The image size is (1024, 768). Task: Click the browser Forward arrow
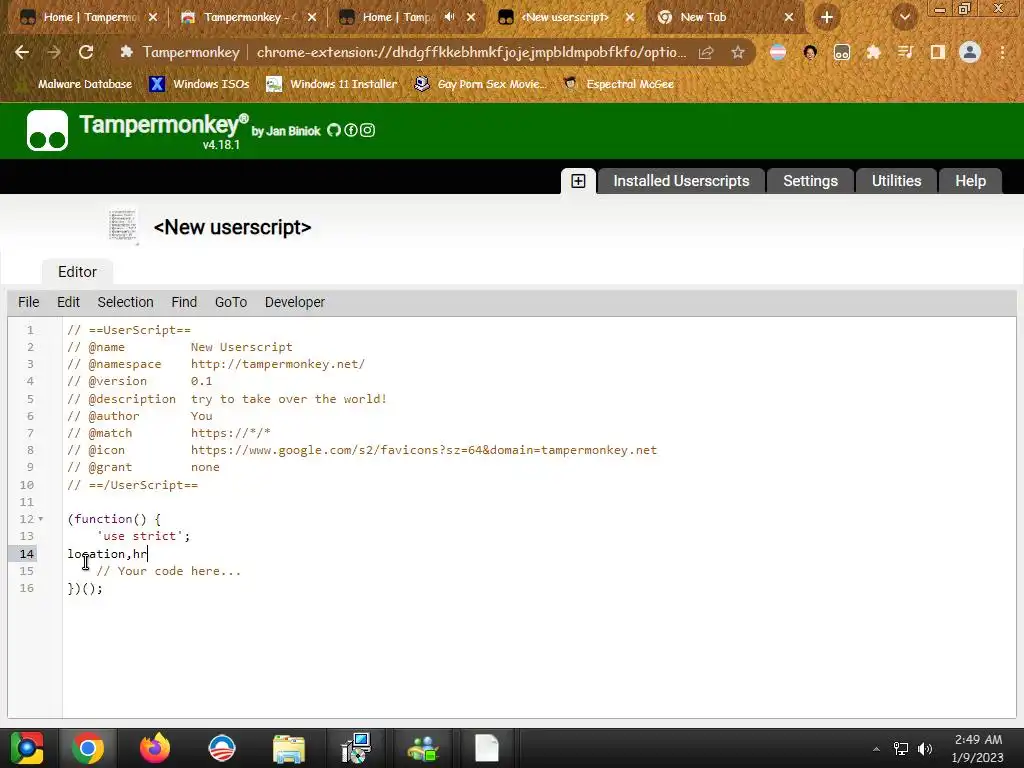(x=54, y=52)
